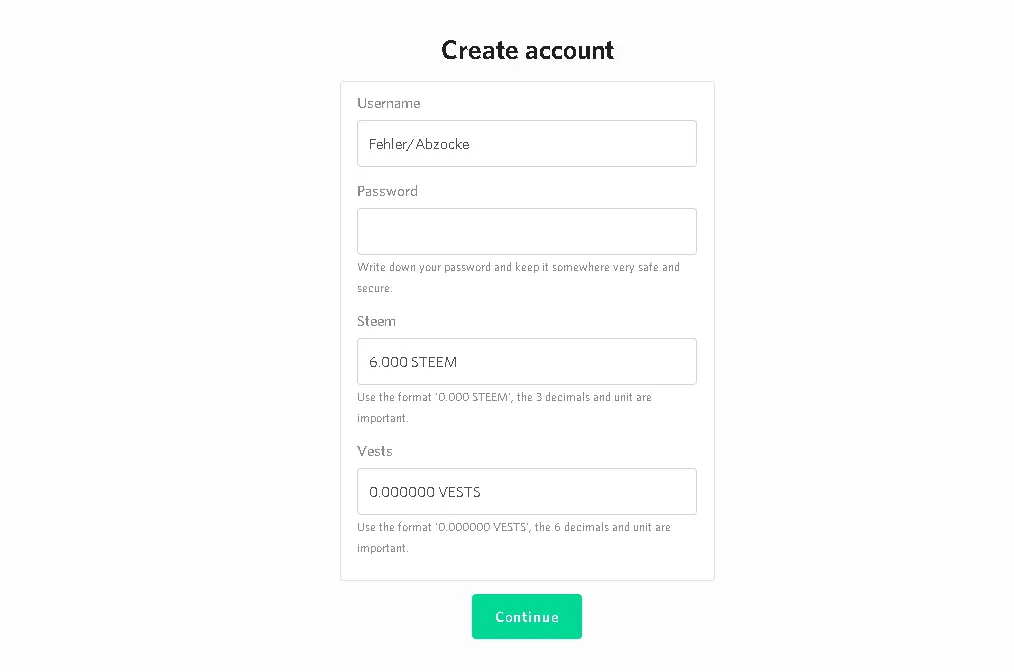Click the Password label text
This screenshot has height=672, width=1014.
(387, 191)
